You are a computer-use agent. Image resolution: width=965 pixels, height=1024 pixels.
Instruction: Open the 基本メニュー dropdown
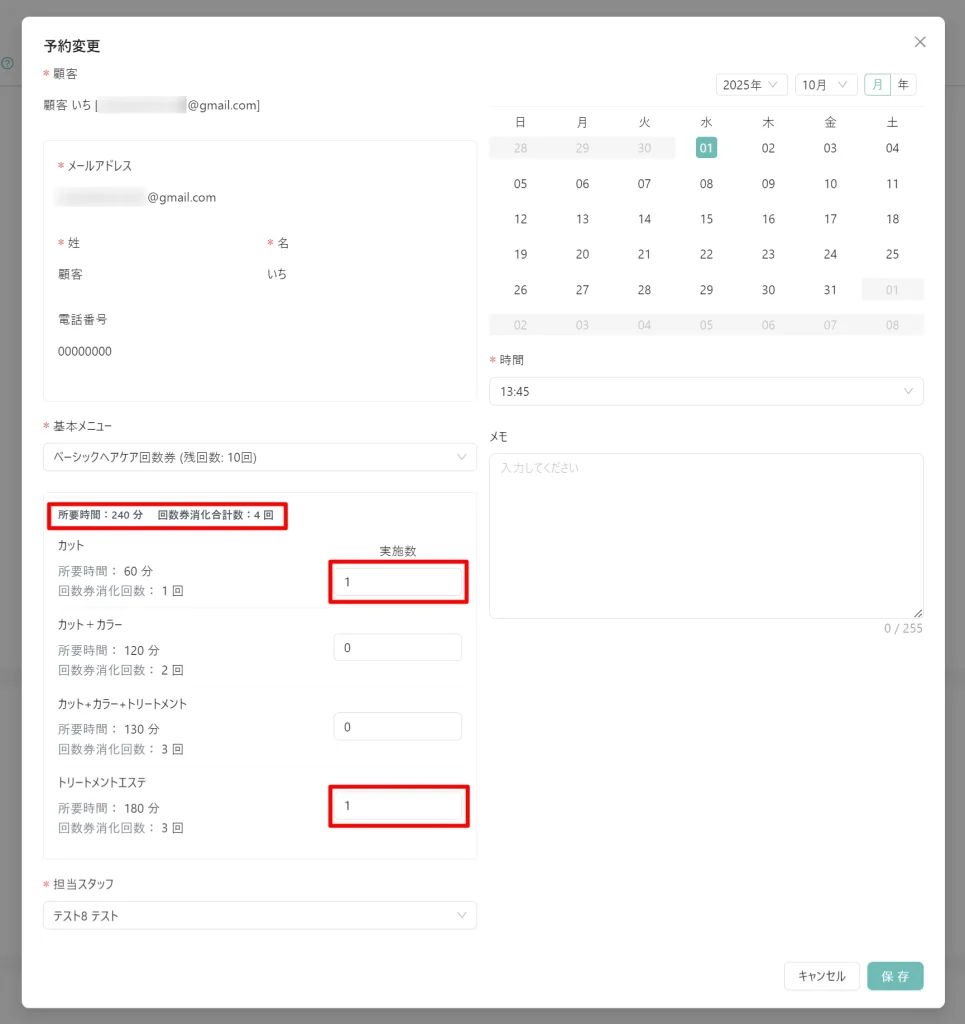click(x=259, y=457)
